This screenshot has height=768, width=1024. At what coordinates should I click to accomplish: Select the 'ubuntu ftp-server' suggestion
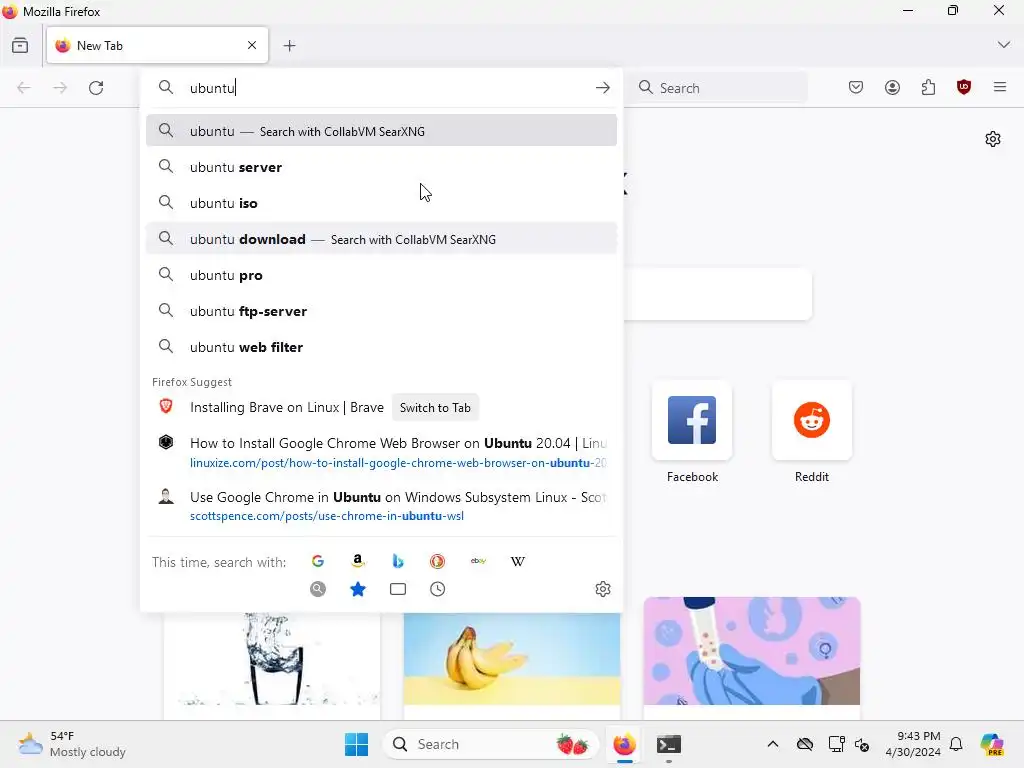(381, 311)
